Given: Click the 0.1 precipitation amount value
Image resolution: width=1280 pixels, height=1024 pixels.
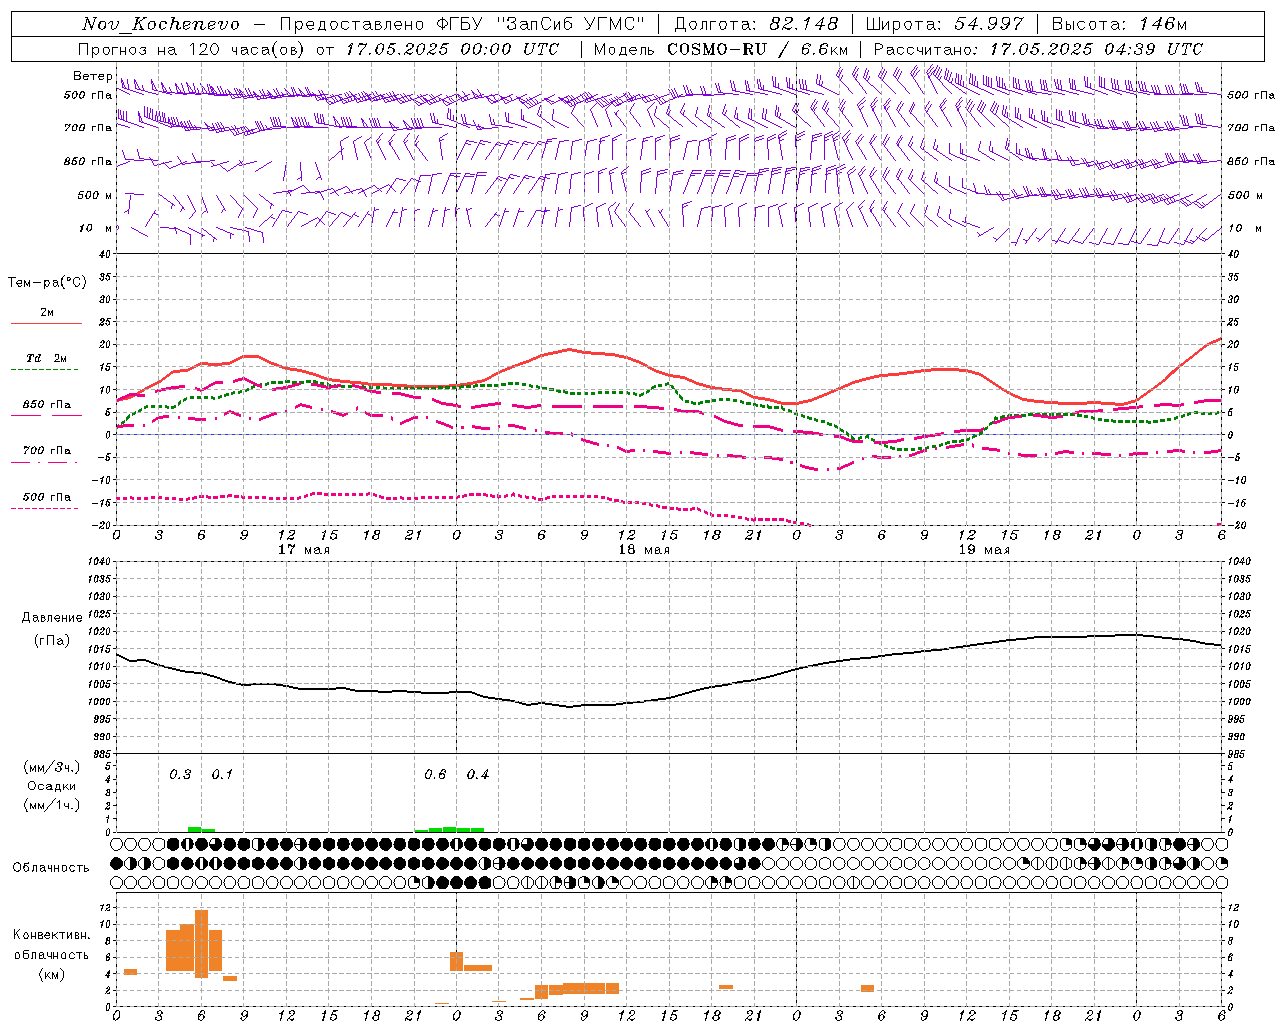Looking at the screenshot, I should (222, 774).
